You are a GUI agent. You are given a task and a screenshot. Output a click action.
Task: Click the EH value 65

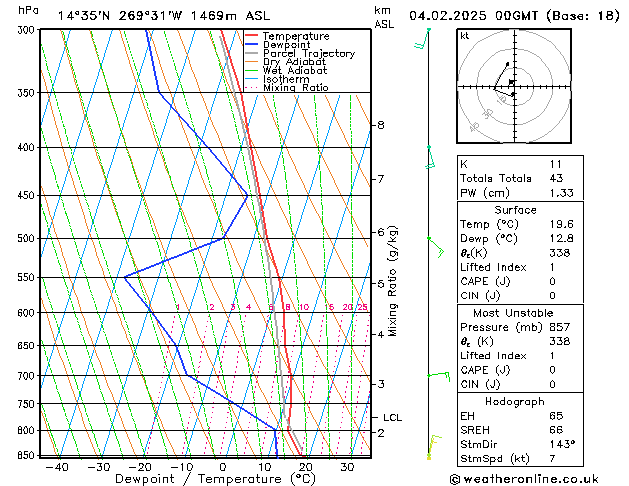pyautogui.click(x=556, y=416)
